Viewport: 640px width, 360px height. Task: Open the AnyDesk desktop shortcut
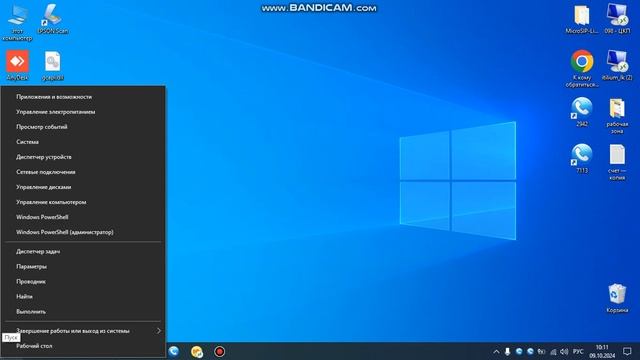pyautogui.click(x=17, y=64)
